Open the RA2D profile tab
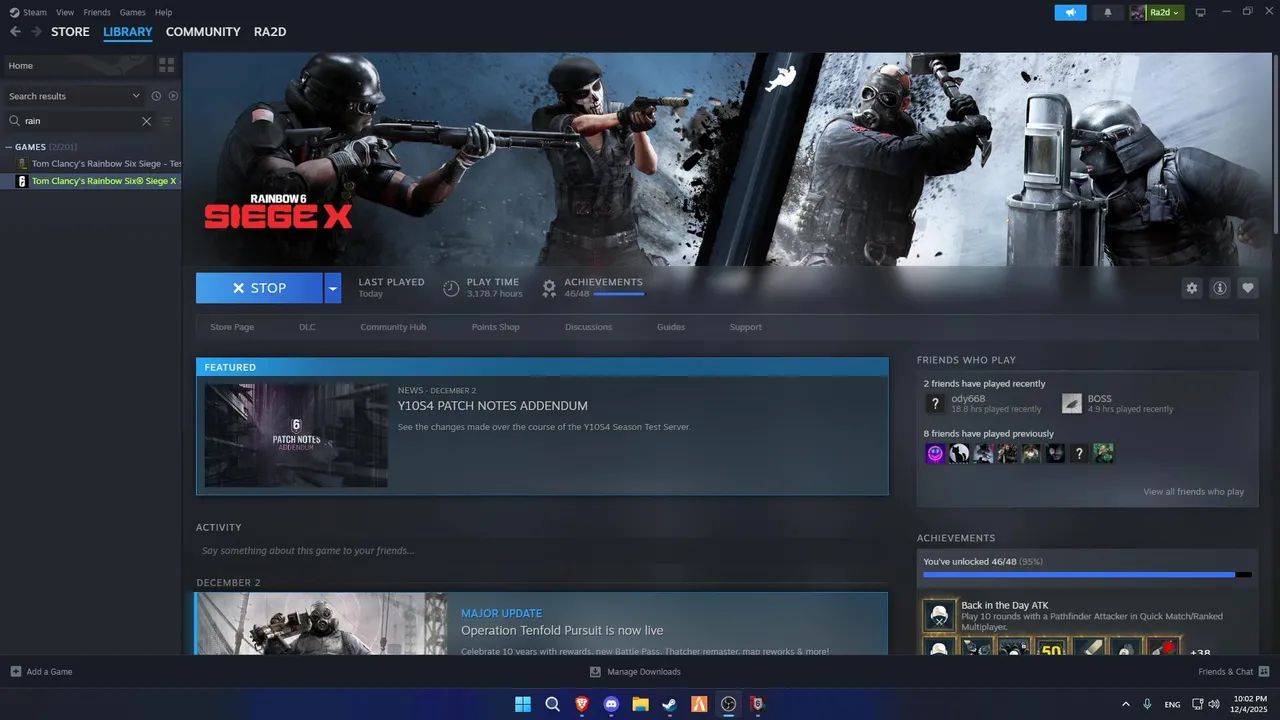1280x720 pixels. click(270, 32)
